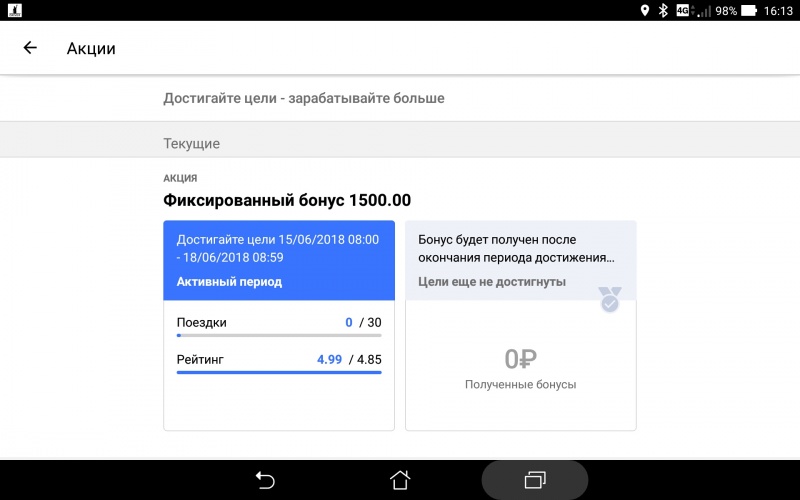Image resolution: width=800 pixels, height=500 pixels.
Task: Tap the 16:13 clock in status bar
Action: tap(778, 11)
